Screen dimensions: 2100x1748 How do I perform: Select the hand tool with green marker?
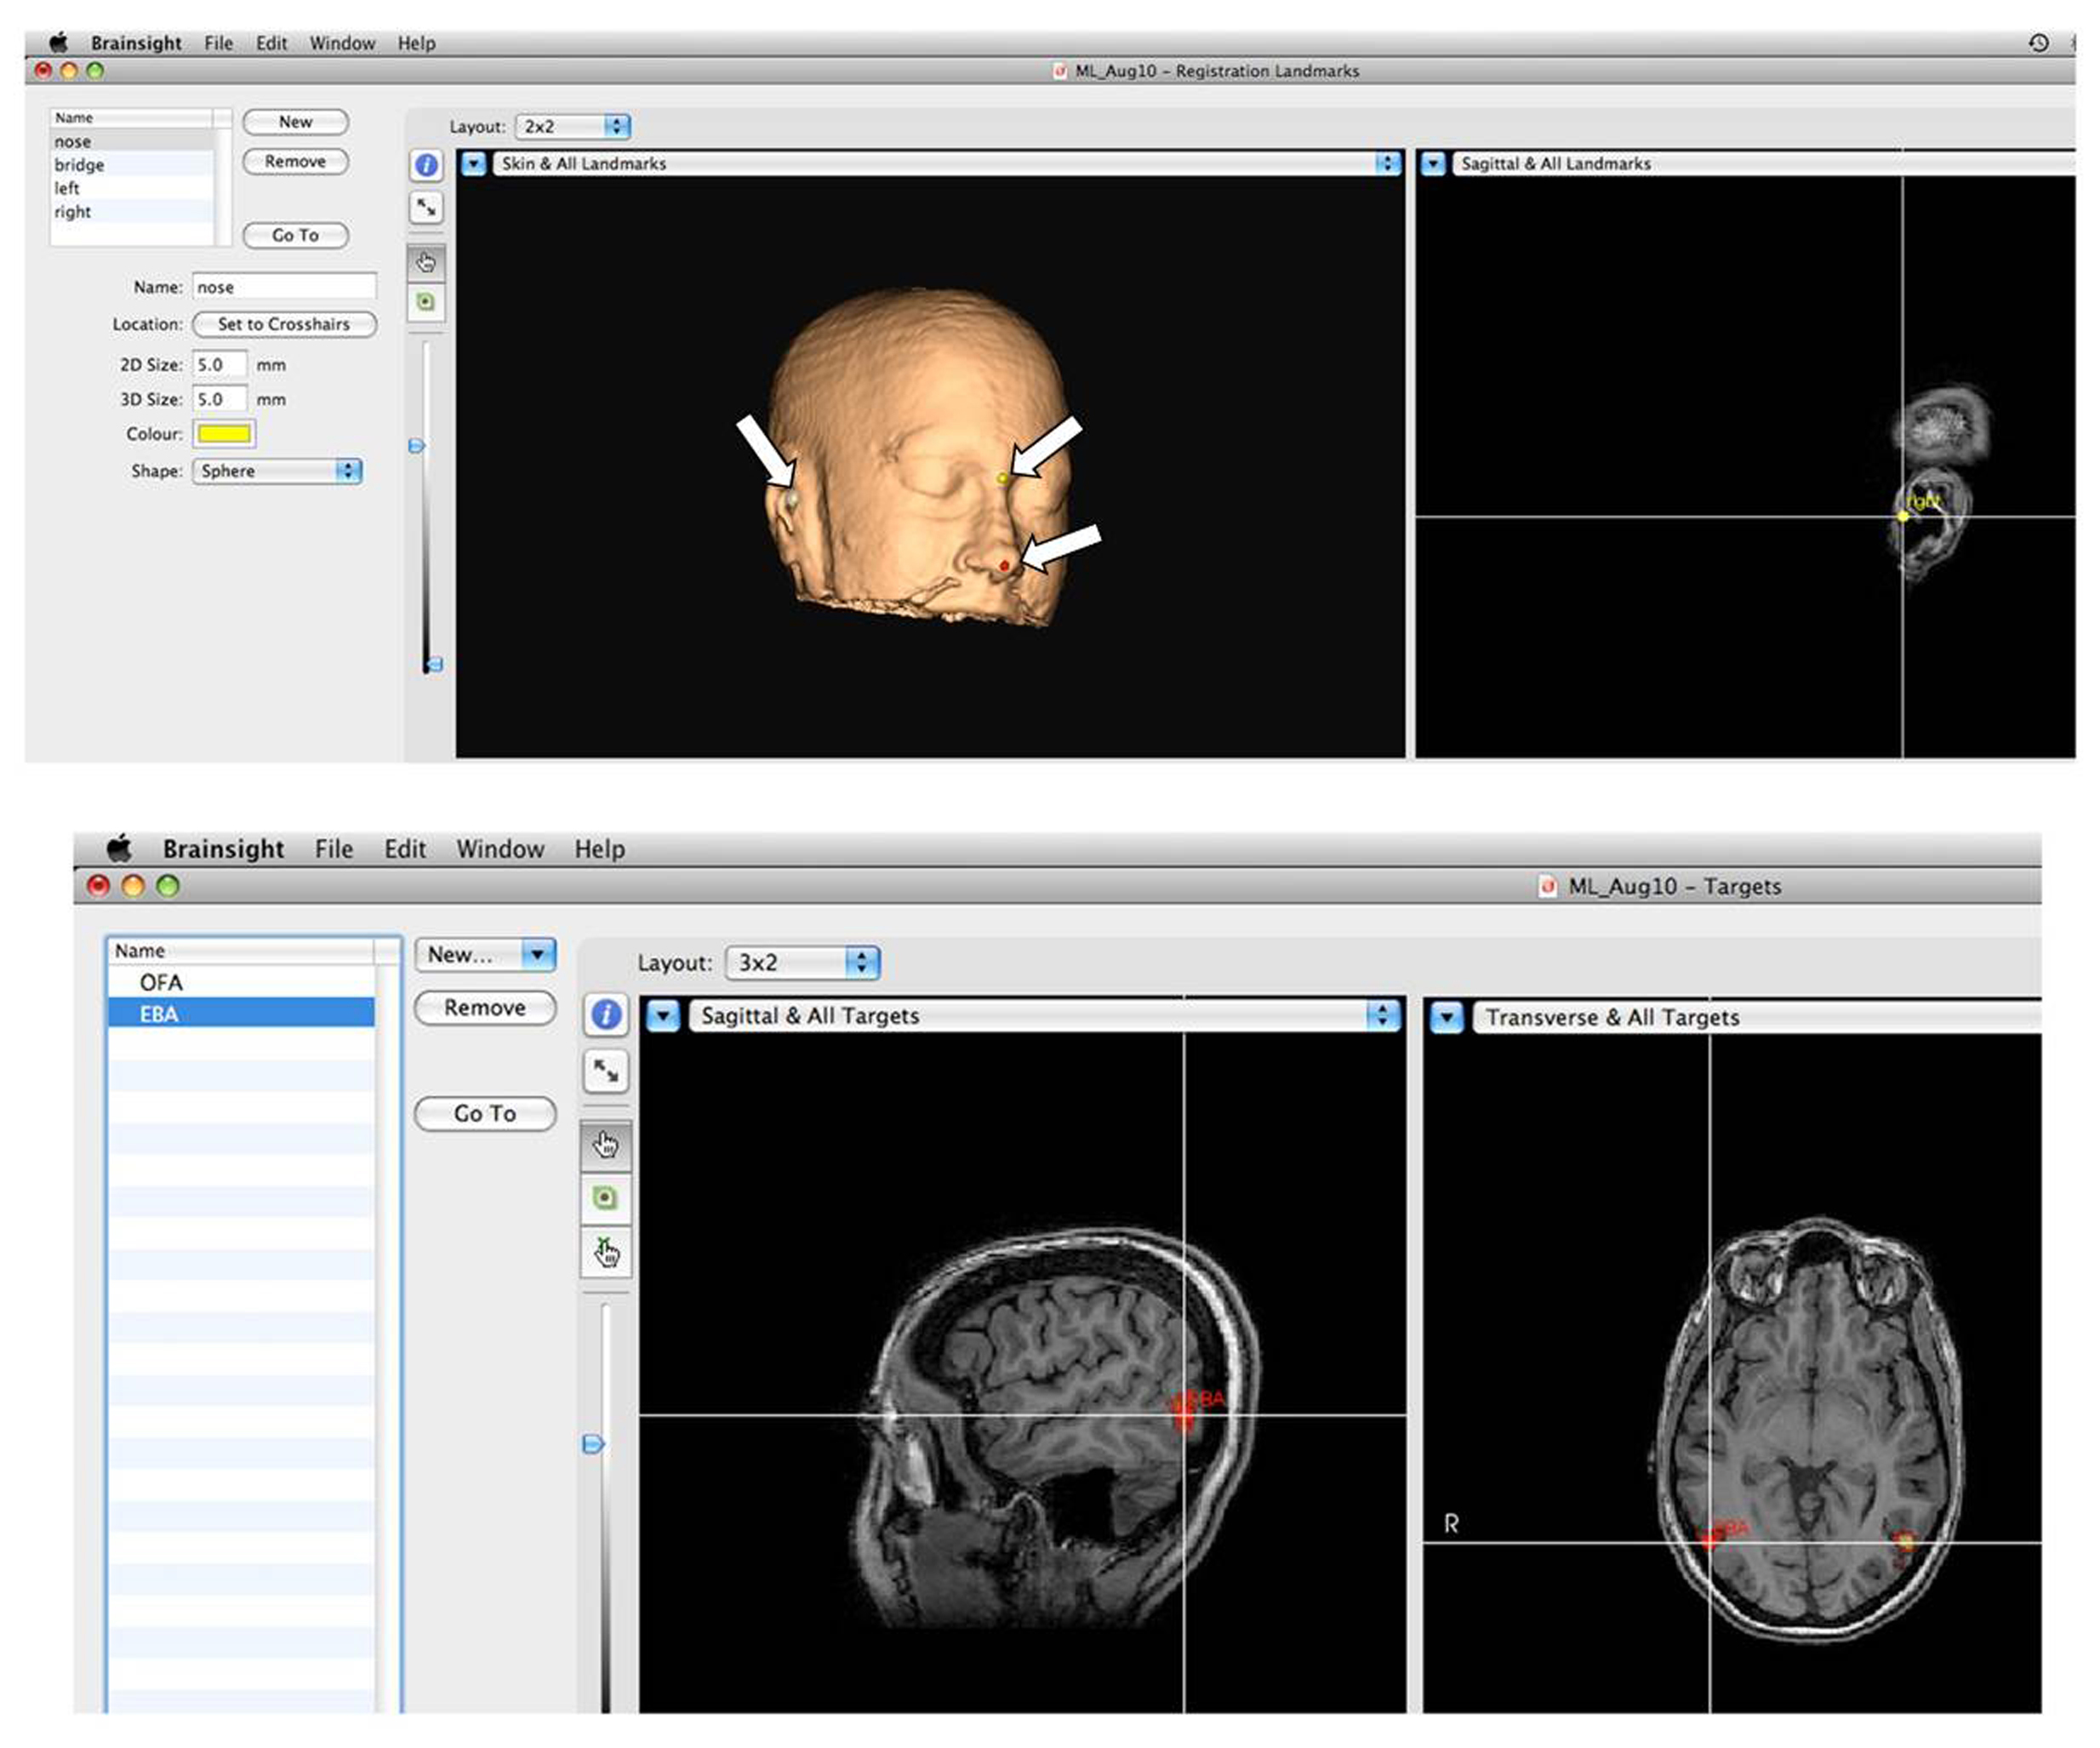pyautogui.click(x=606, y=1252)
